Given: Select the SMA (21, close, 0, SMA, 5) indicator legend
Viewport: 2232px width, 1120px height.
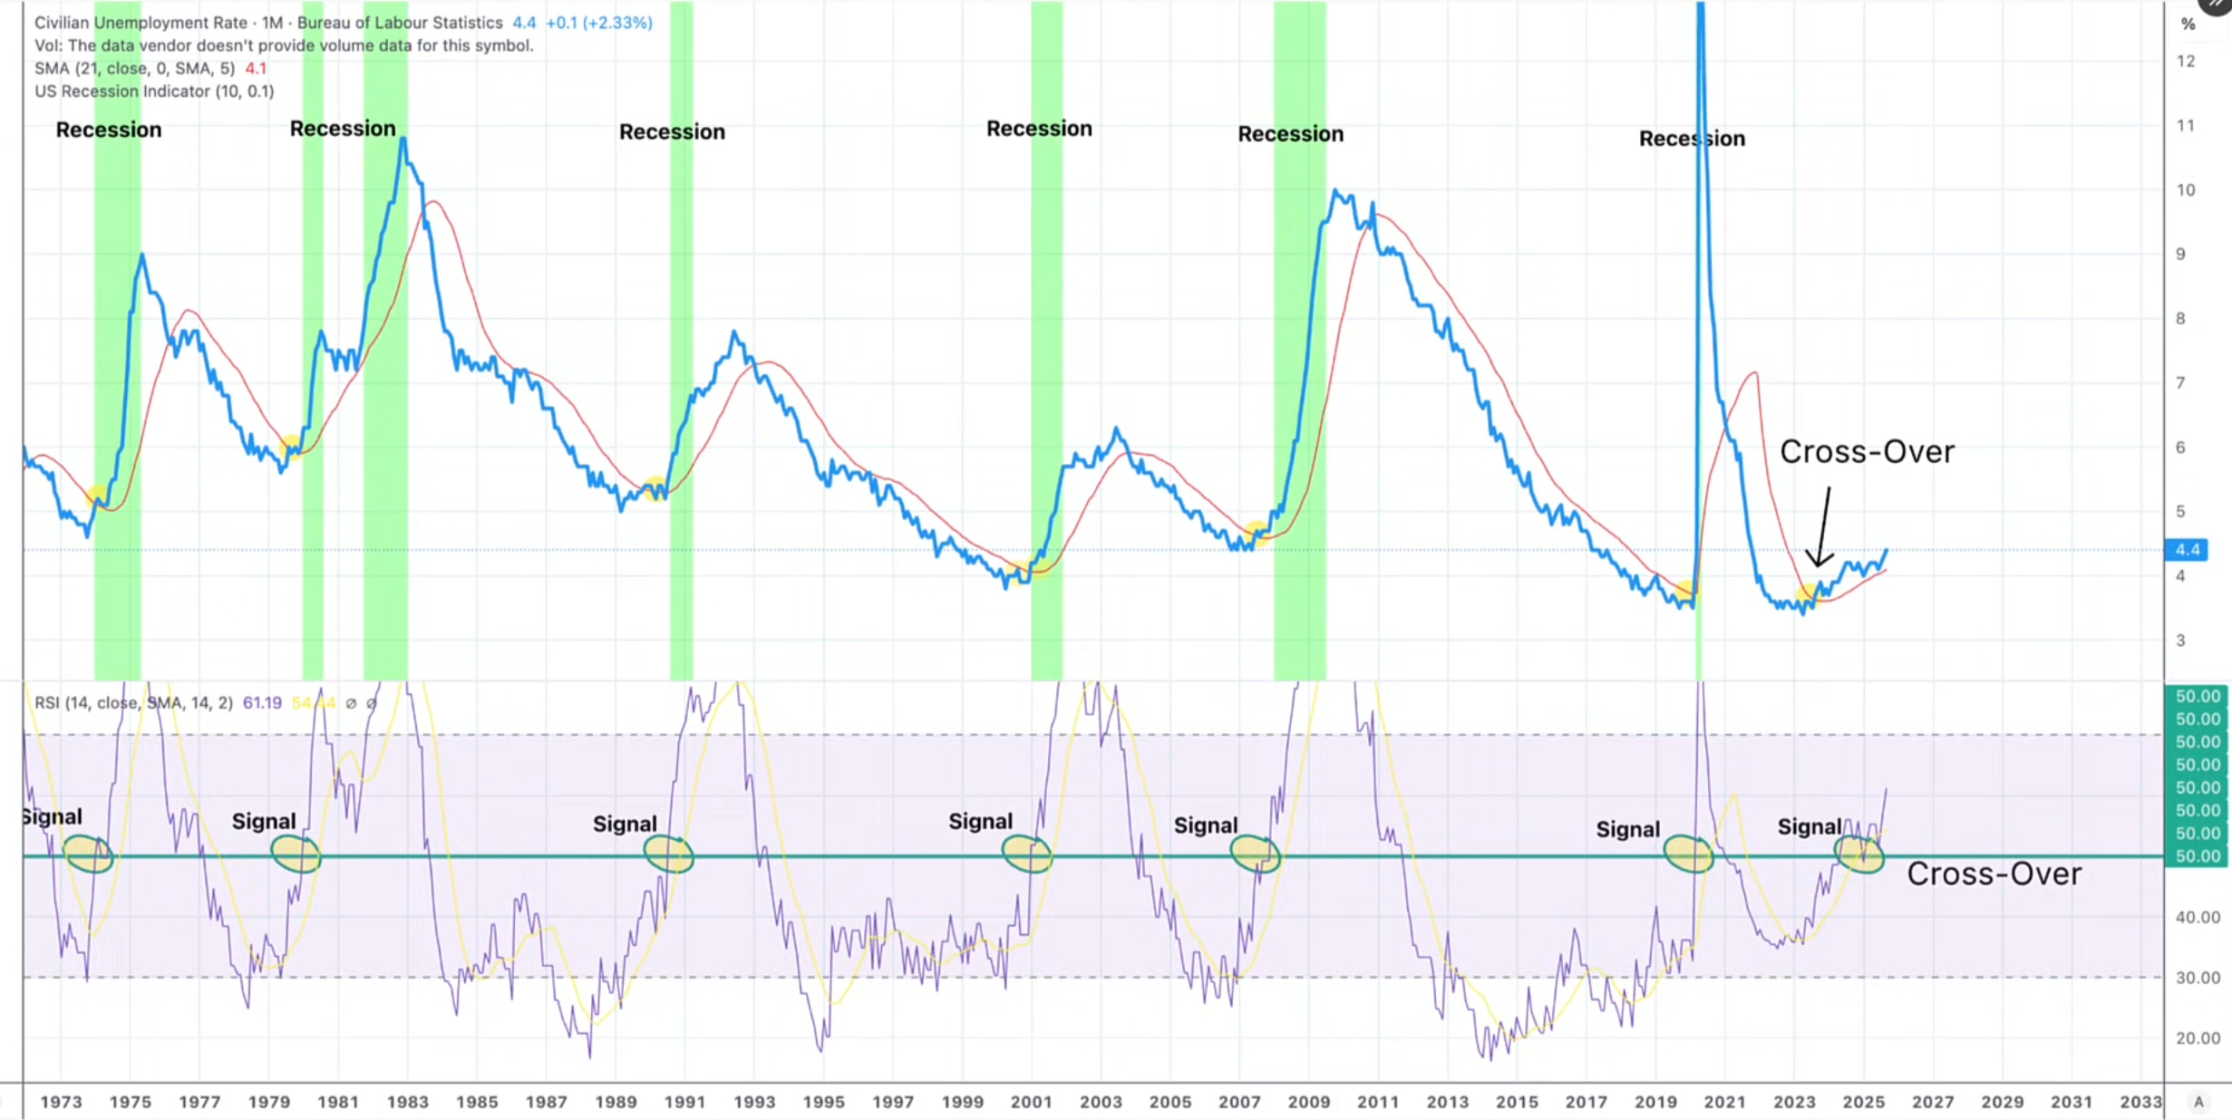Looking at the screenshot, I should pos(135,68).
